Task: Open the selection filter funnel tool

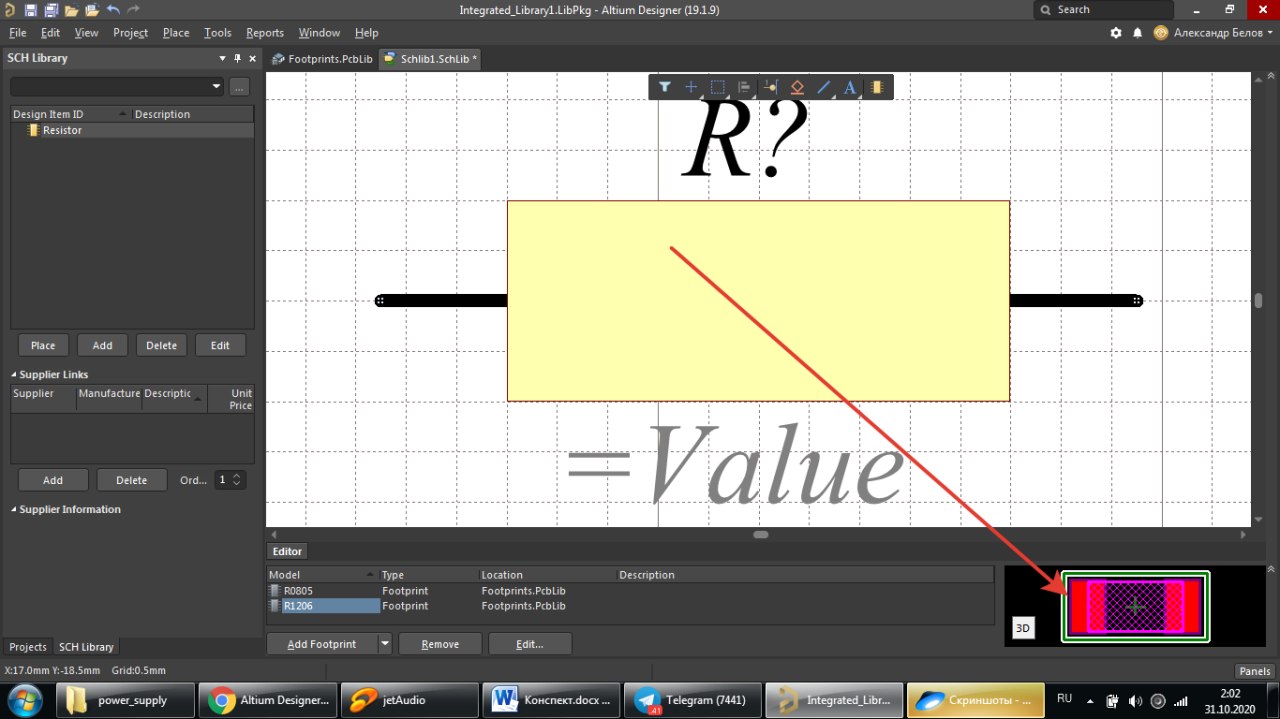Action: 664,87
